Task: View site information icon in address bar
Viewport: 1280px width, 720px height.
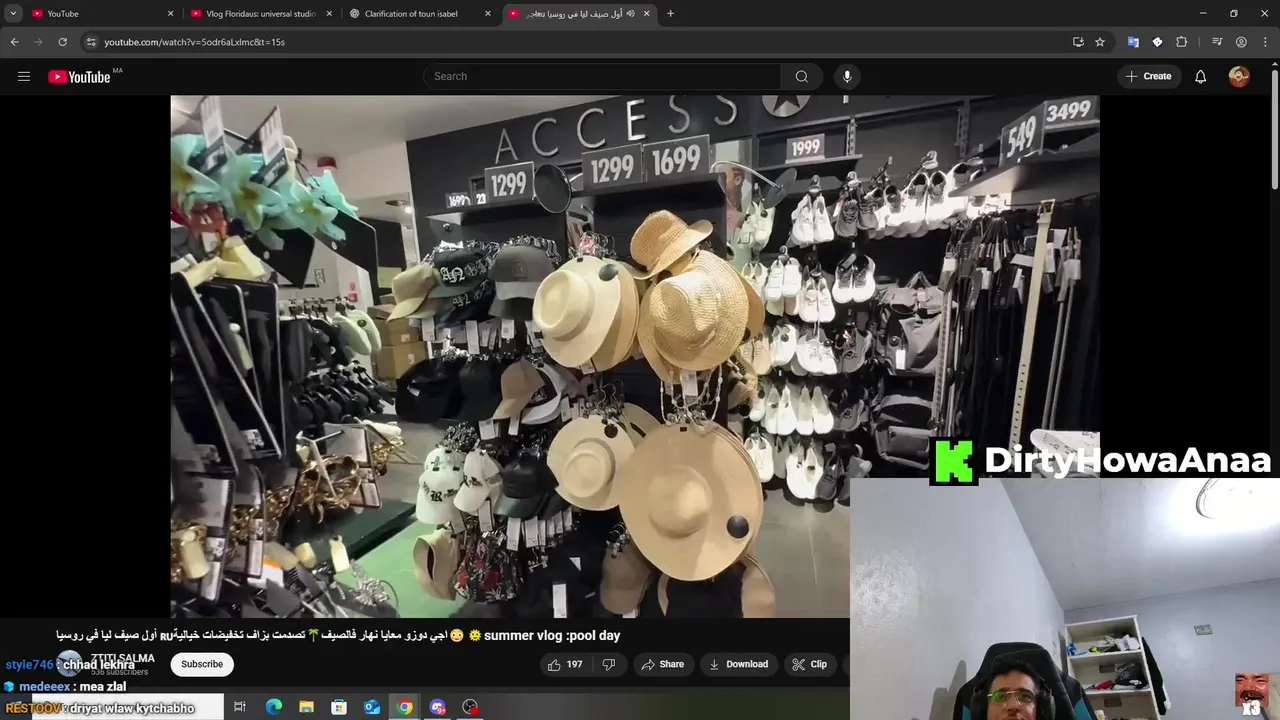Action: 91,42
